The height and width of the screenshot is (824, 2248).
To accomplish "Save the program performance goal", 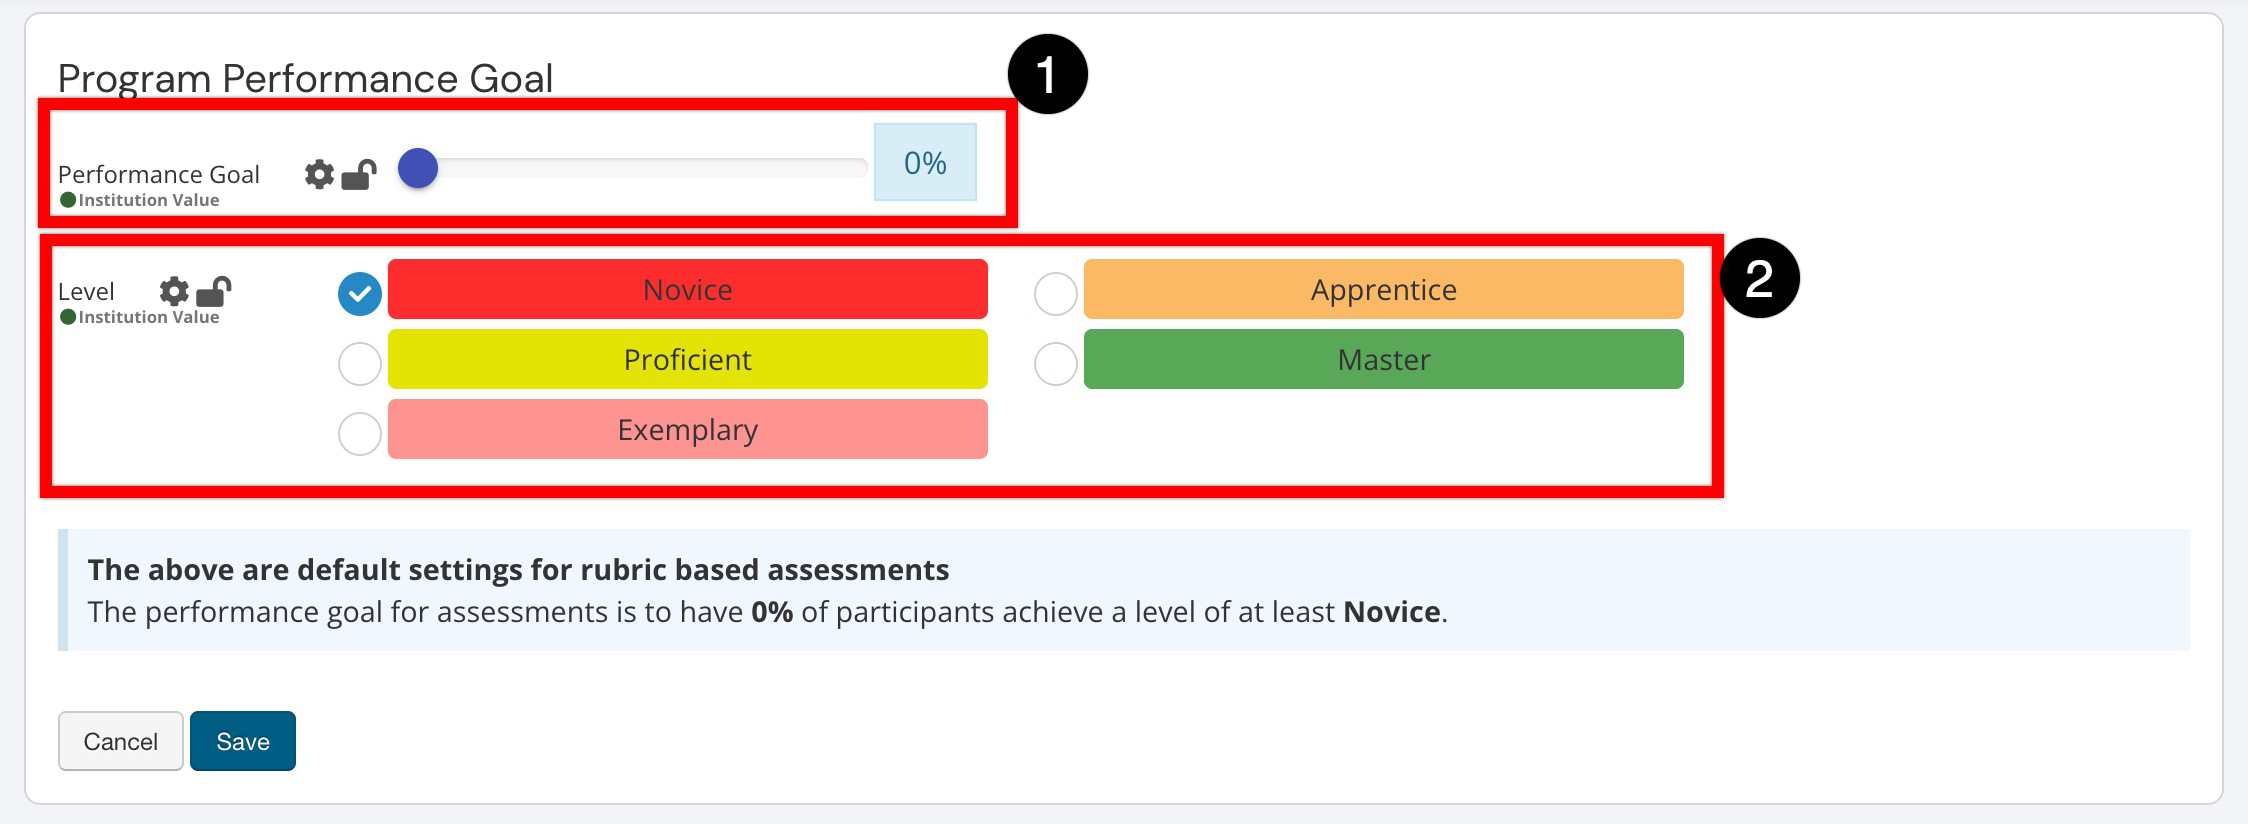I will (x=243, y=741).
